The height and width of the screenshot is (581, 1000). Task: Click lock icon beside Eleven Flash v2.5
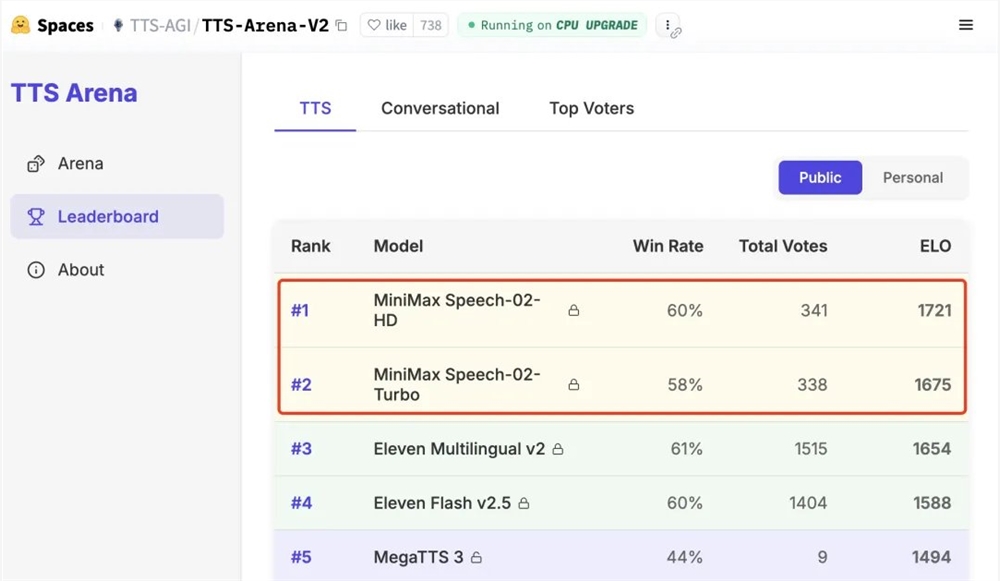pos(523,504)
